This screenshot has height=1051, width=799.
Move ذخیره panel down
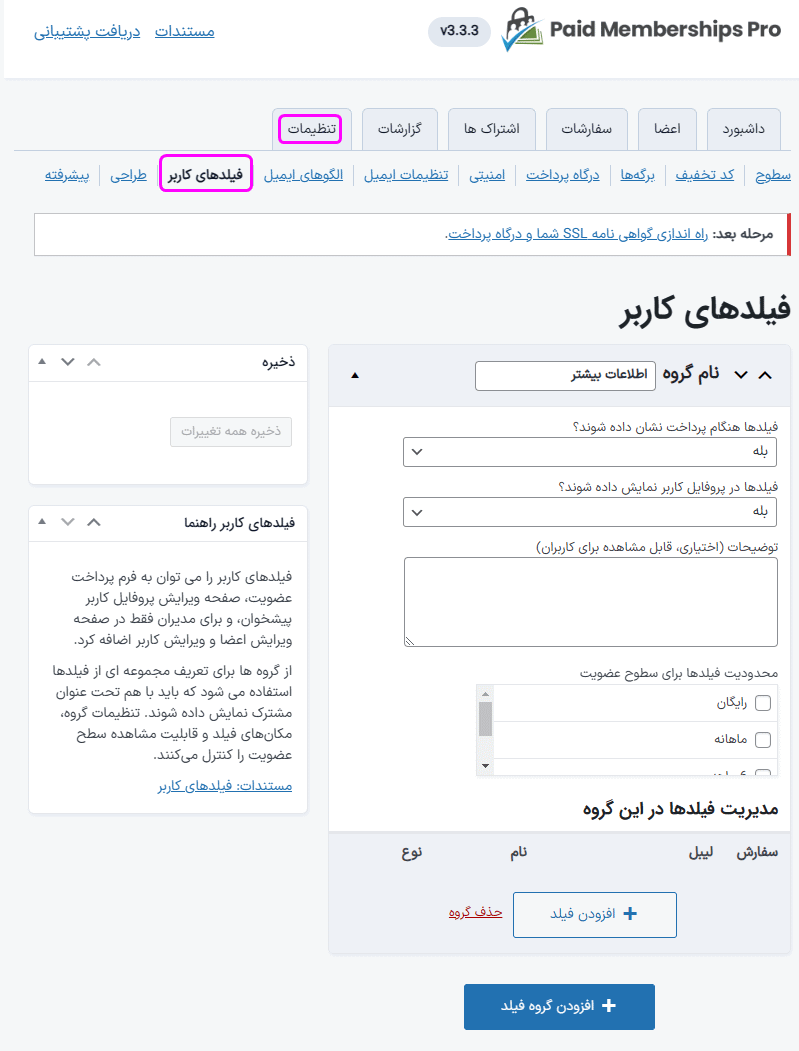[x=68, y=362]
